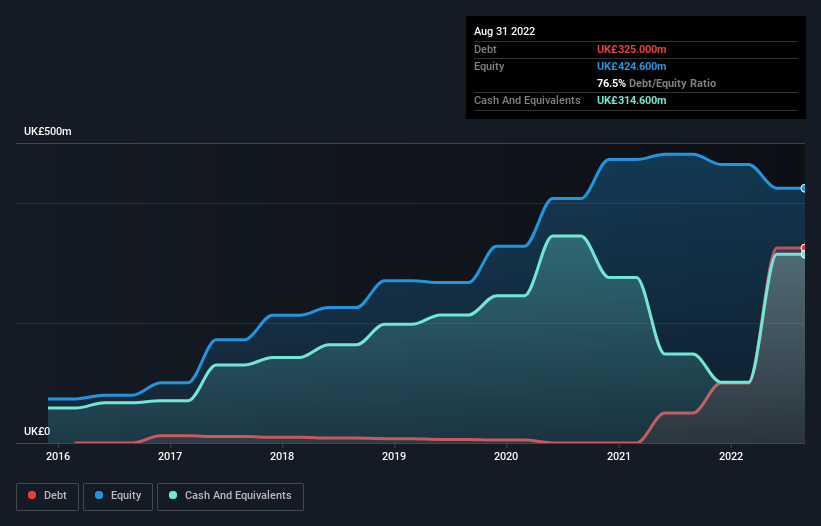Click the 2021 x-axis label

pos(619,456)
